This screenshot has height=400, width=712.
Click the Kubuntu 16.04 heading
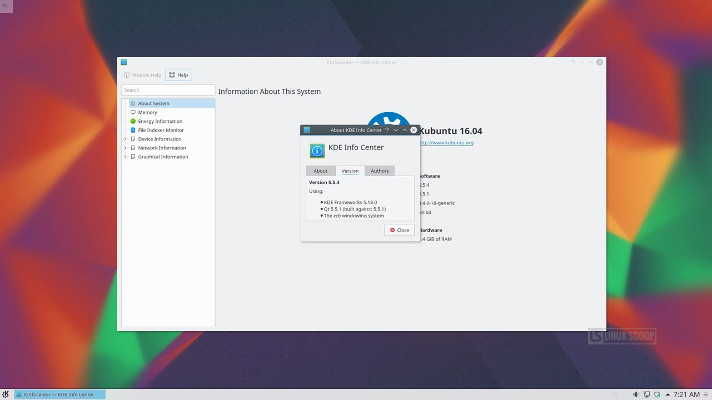click(x=450, y=131)
